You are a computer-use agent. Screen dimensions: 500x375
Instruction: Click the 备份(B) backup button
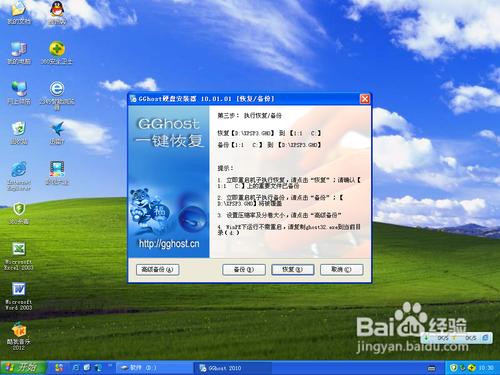[x=244, y=270]
